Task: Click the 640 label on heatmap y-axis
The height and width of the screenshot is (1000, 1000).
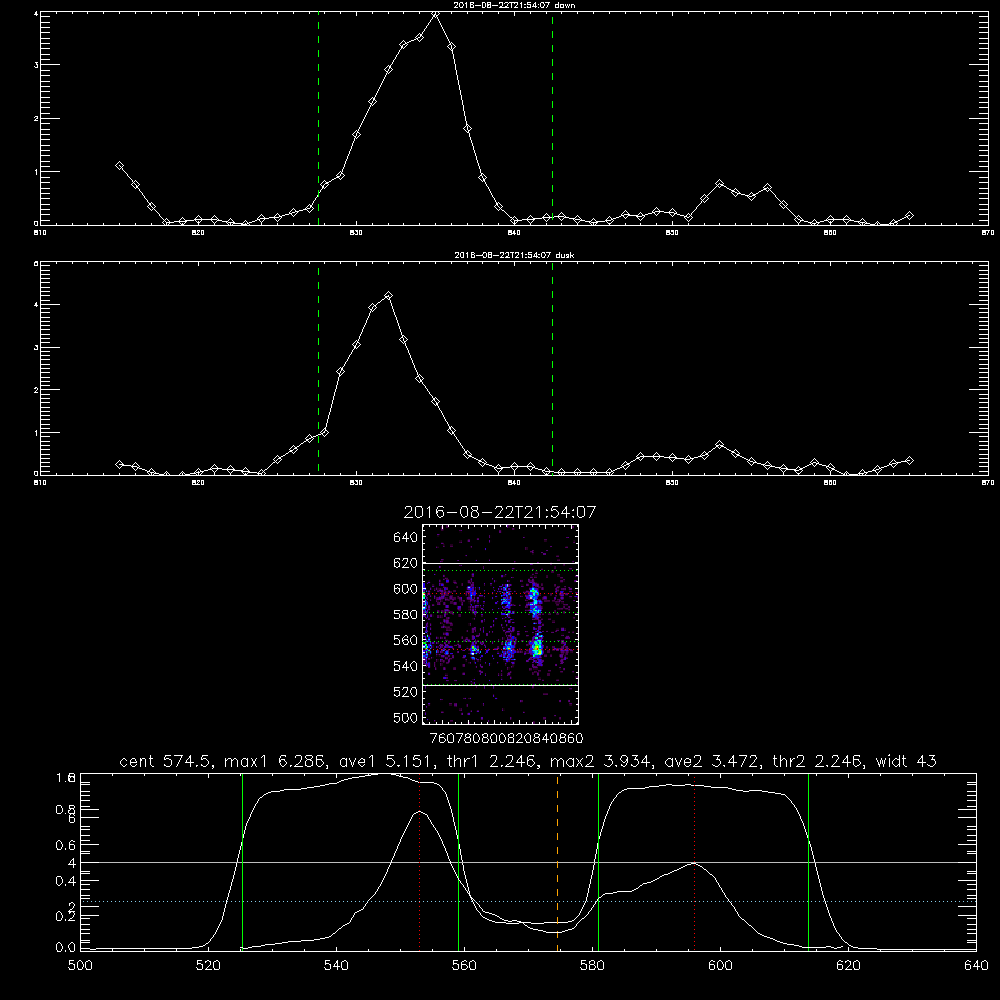Action: point(406,538)
